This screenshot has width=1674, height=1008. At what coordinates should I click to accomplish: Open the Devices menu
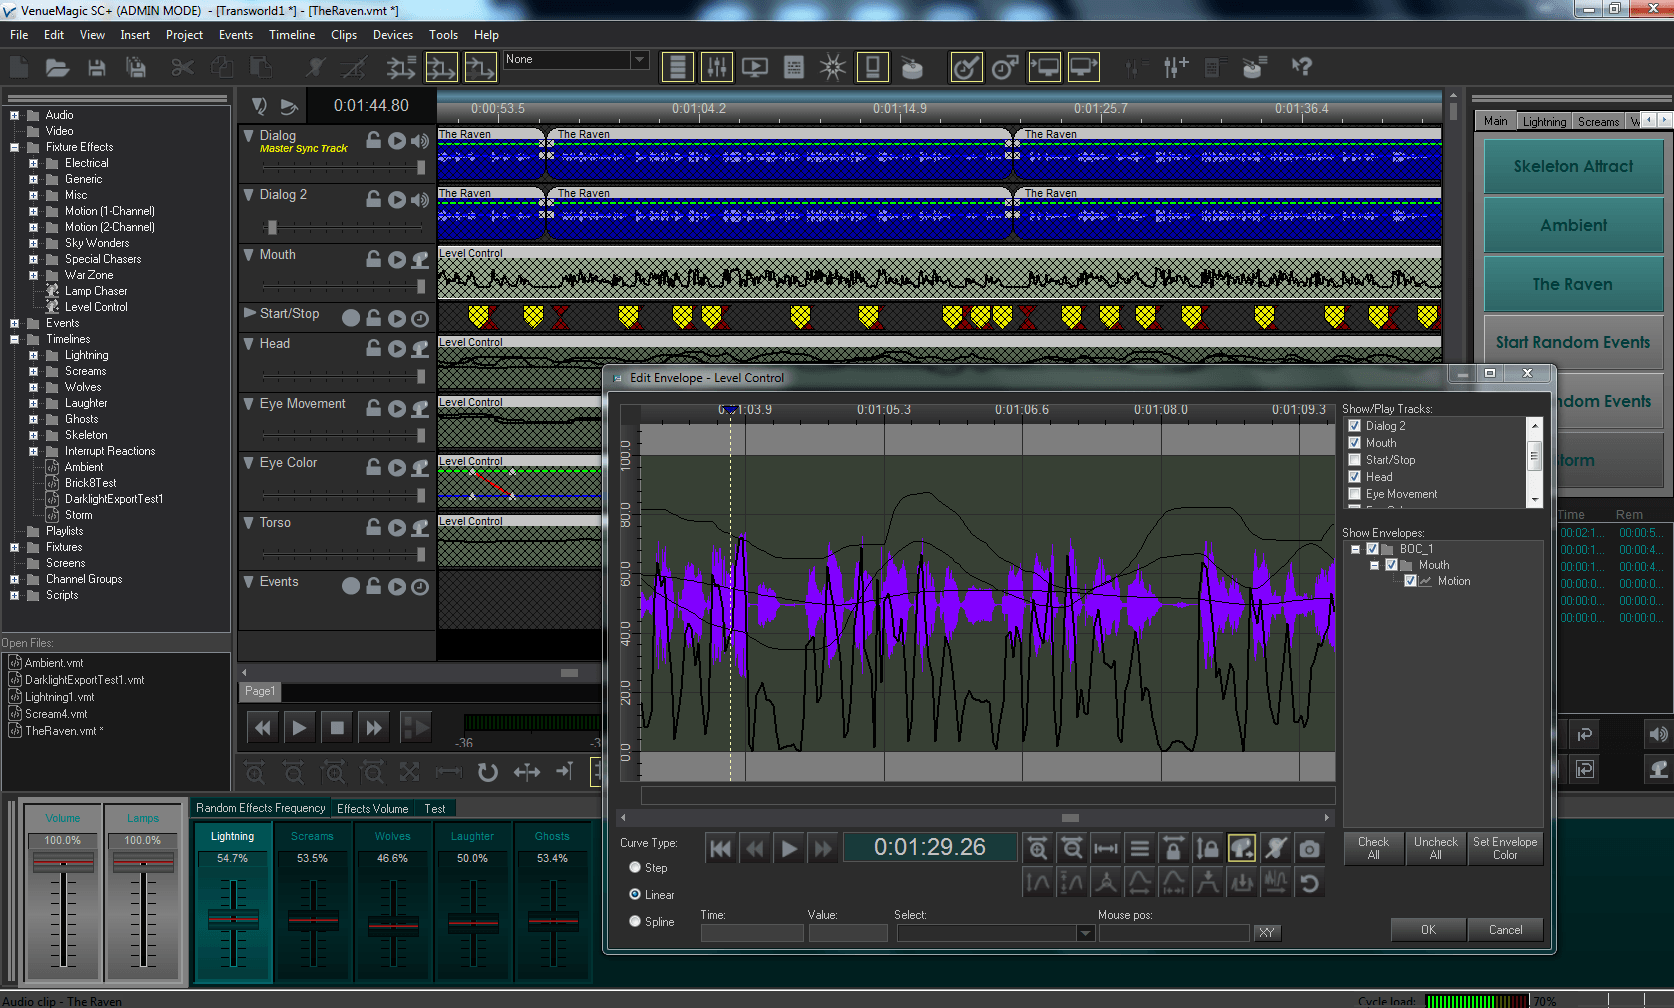[x=393, y=35]
